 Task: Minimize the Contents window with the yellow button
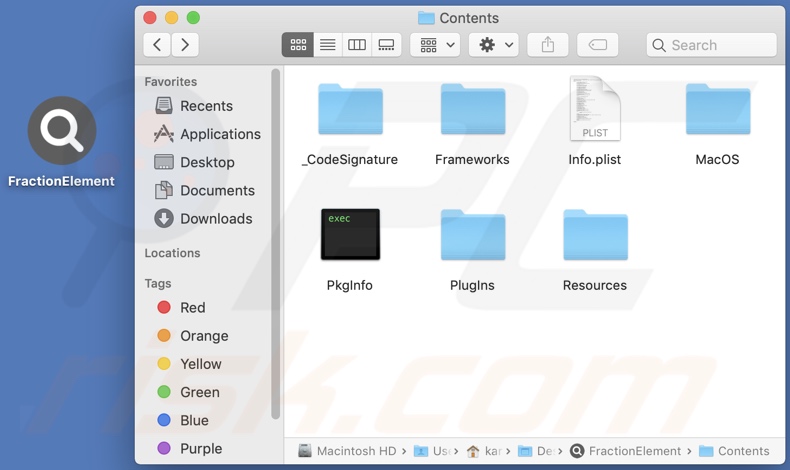click(x=172, y=18)
